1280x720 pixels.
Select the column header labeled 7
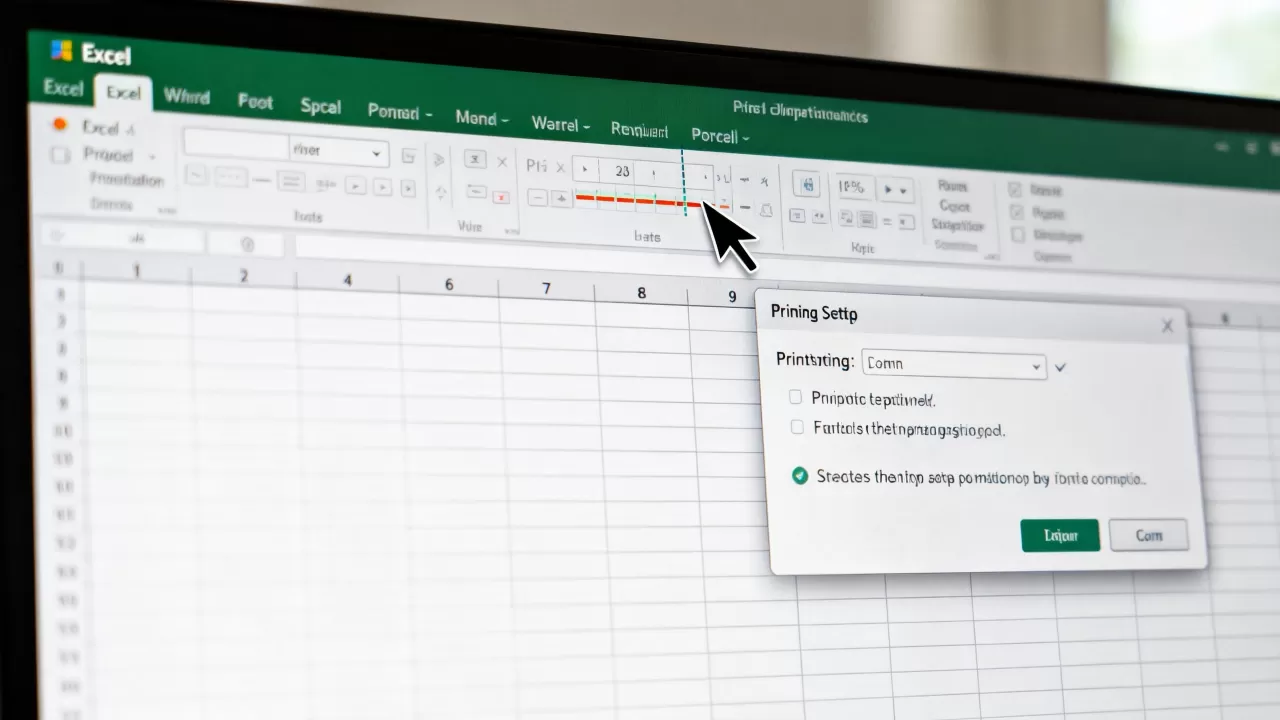(546, 289)
